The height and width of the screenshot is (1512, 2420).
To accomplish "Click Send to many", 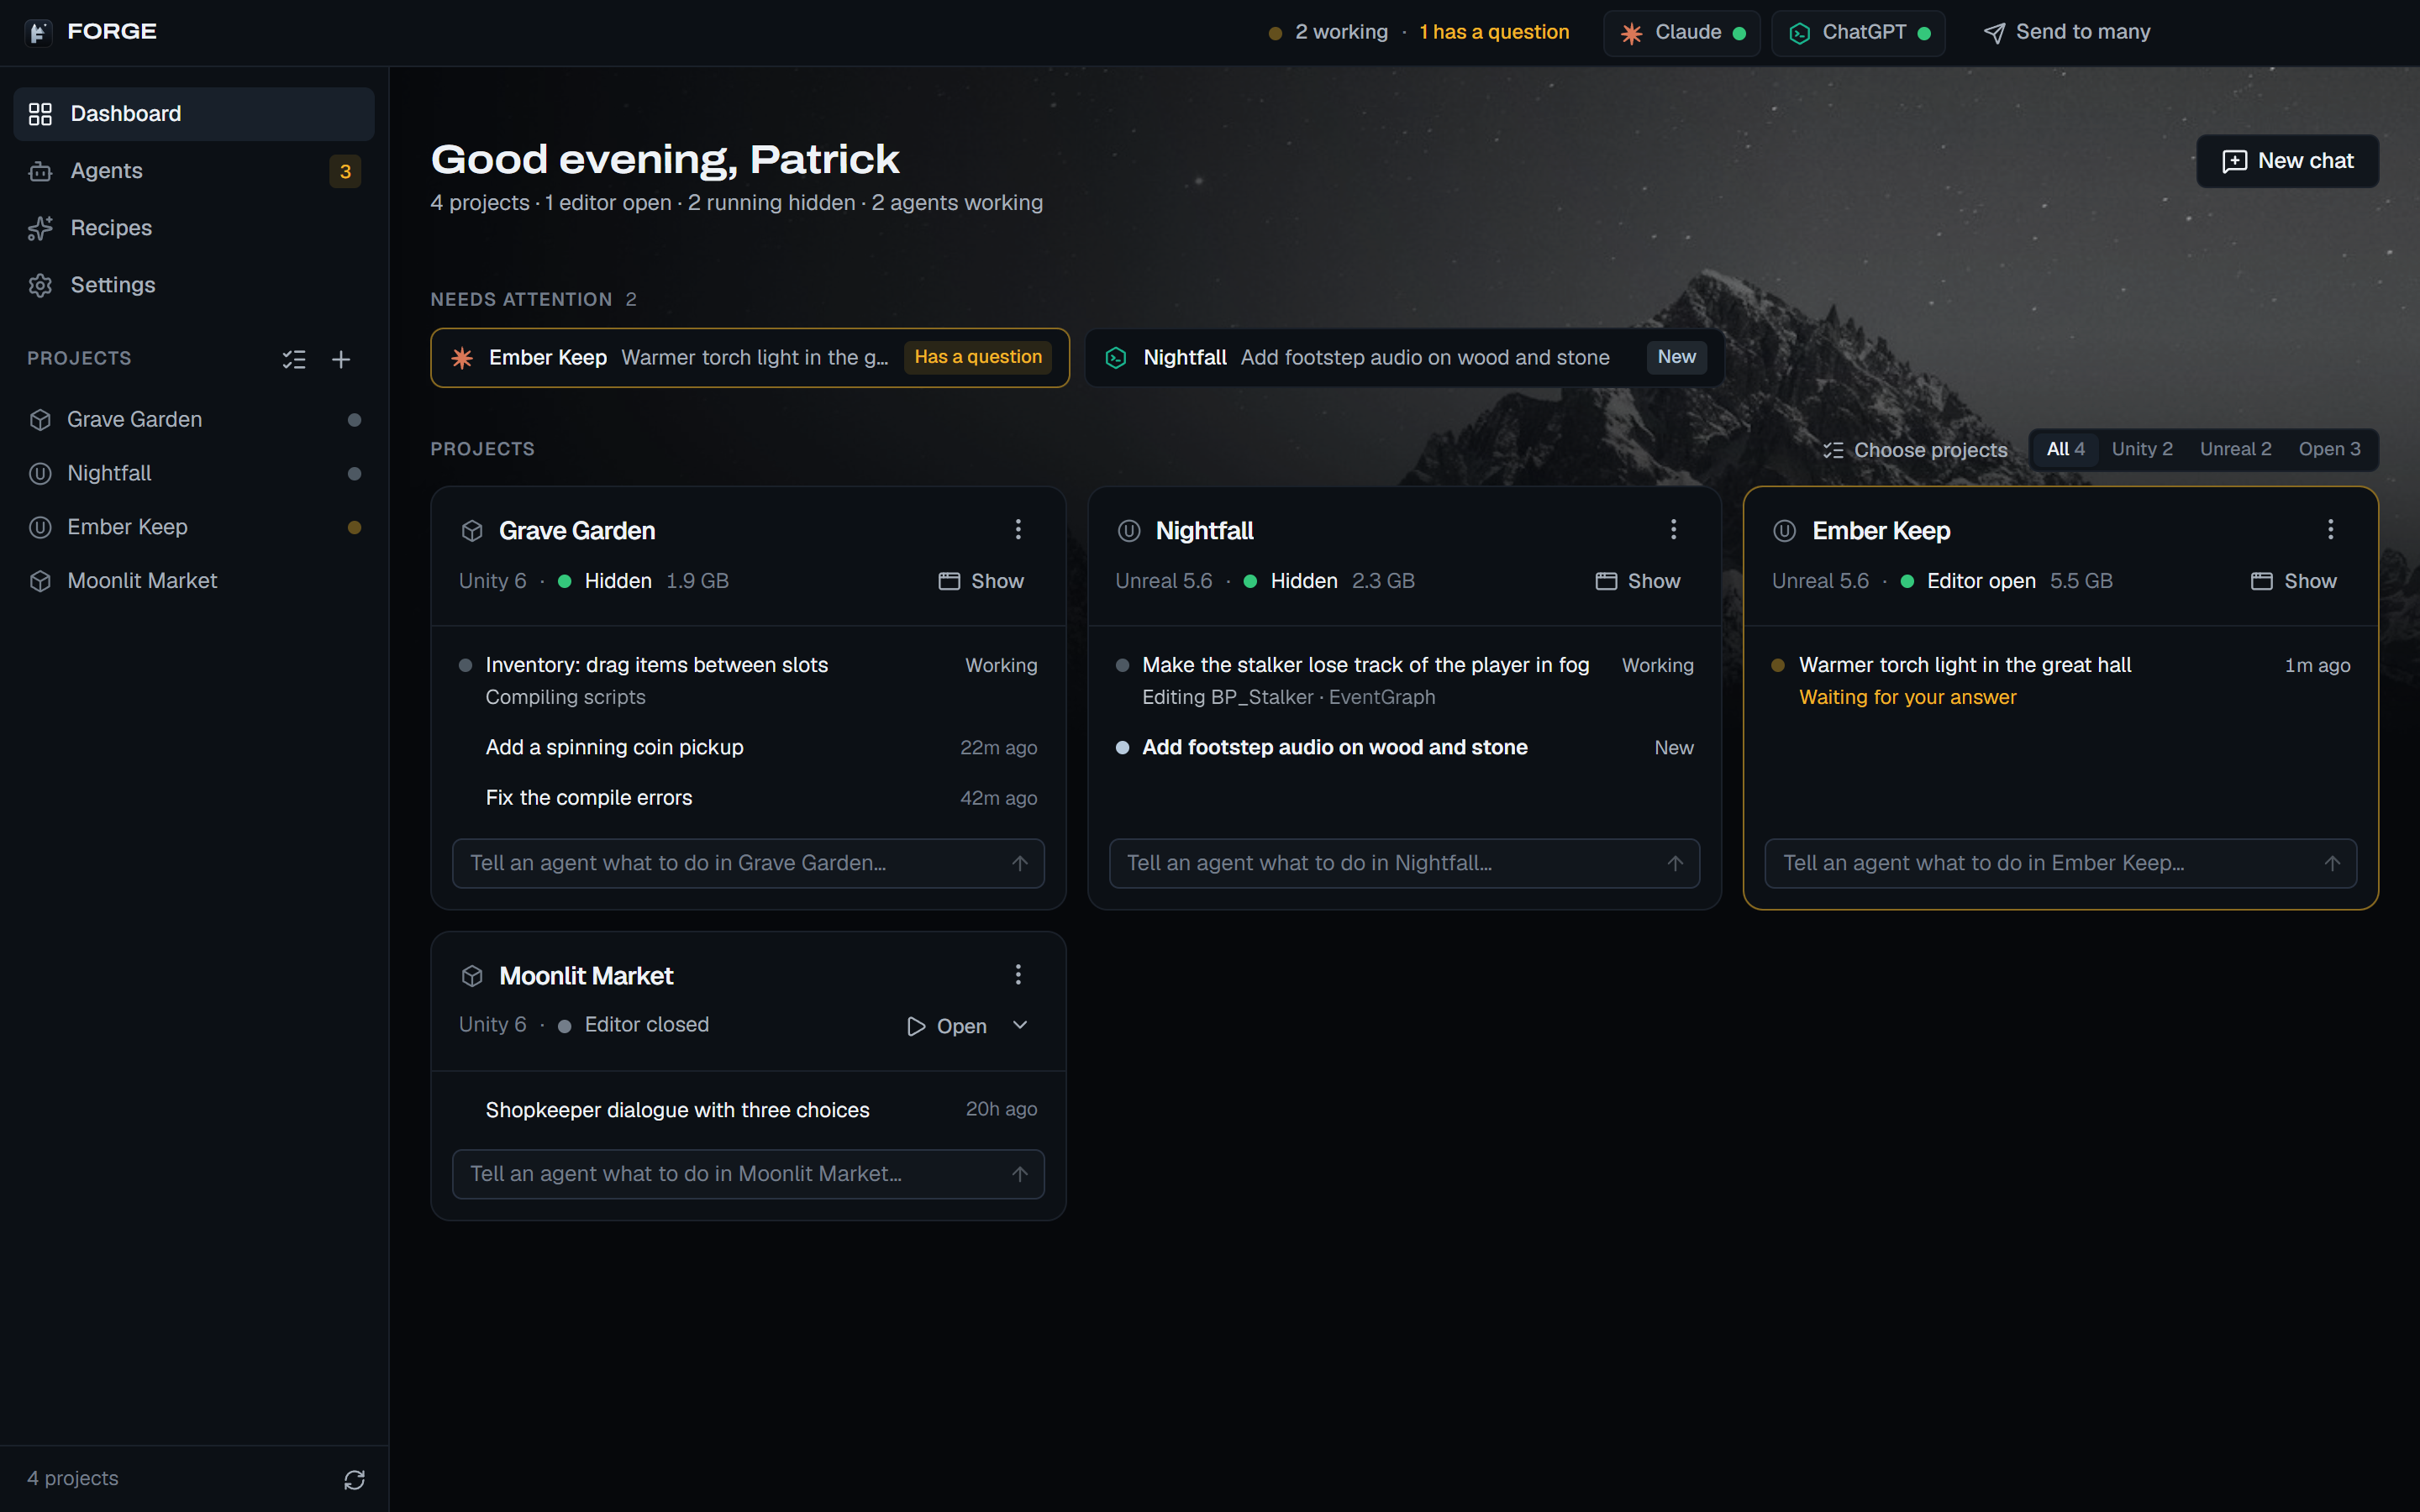I will (x=2066, y=32).
